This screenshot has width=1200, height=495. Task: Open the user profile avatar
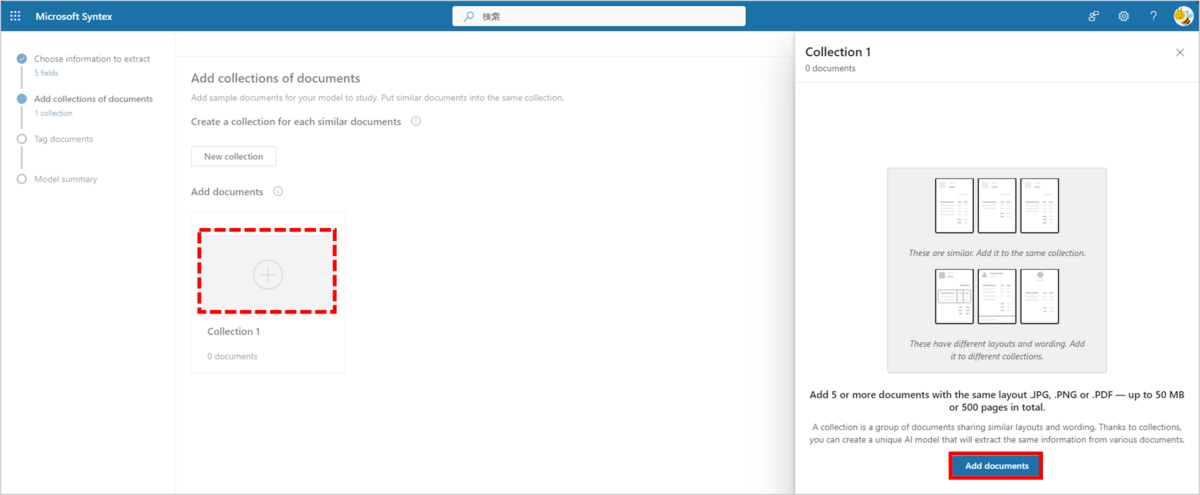pyautogui.click(x=1183, y=16)
